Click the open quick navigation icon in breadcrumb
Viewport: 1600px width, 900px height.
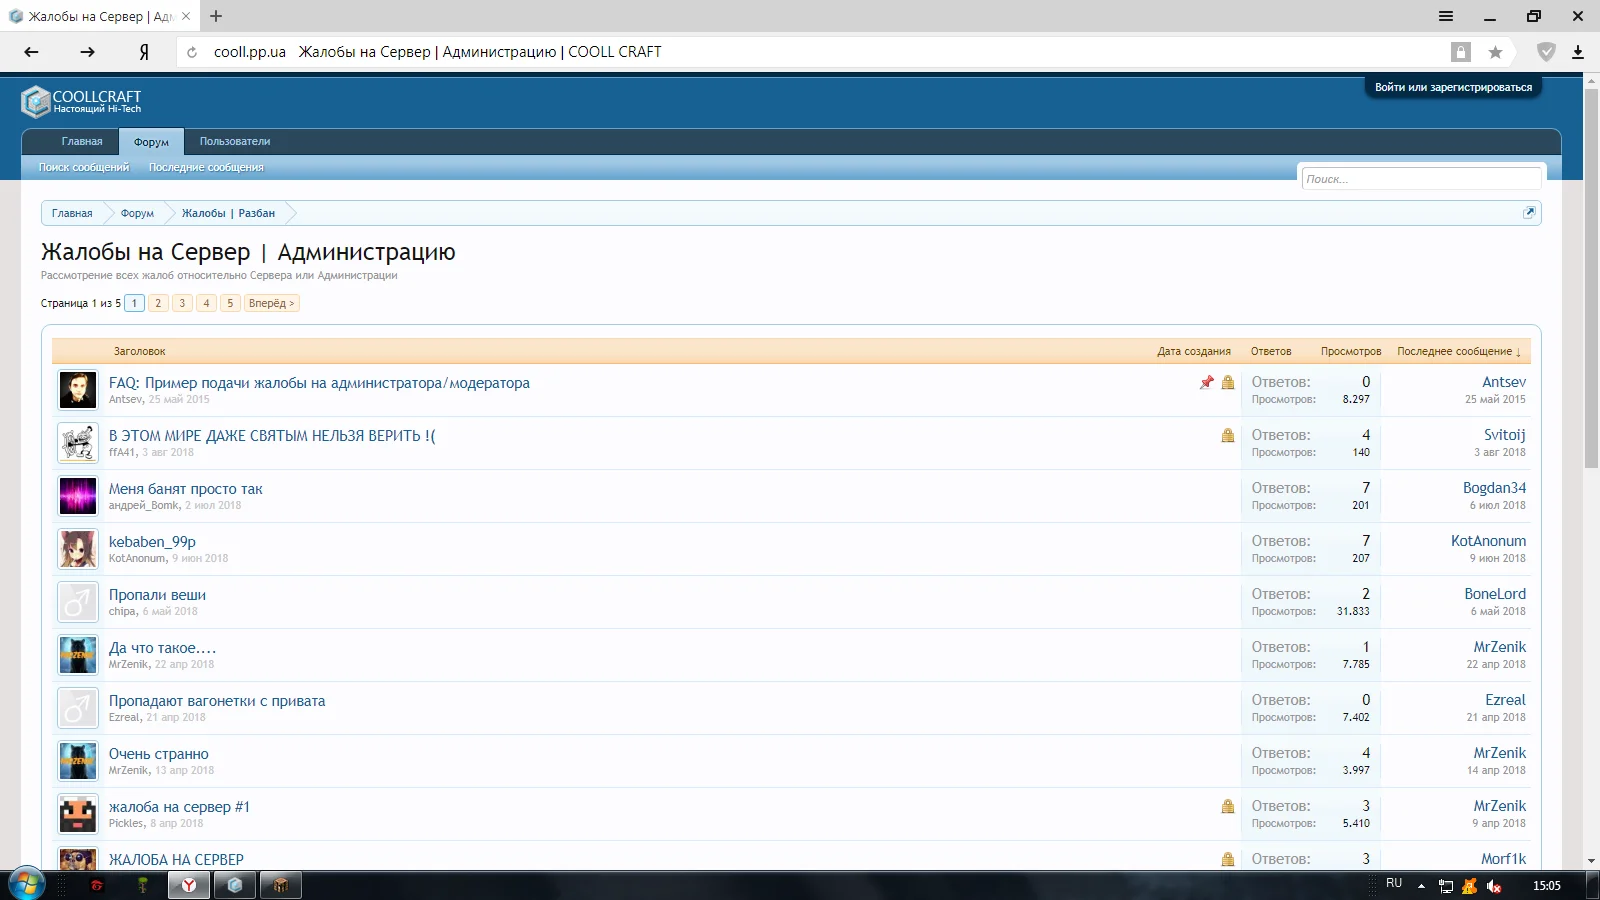1528,213
